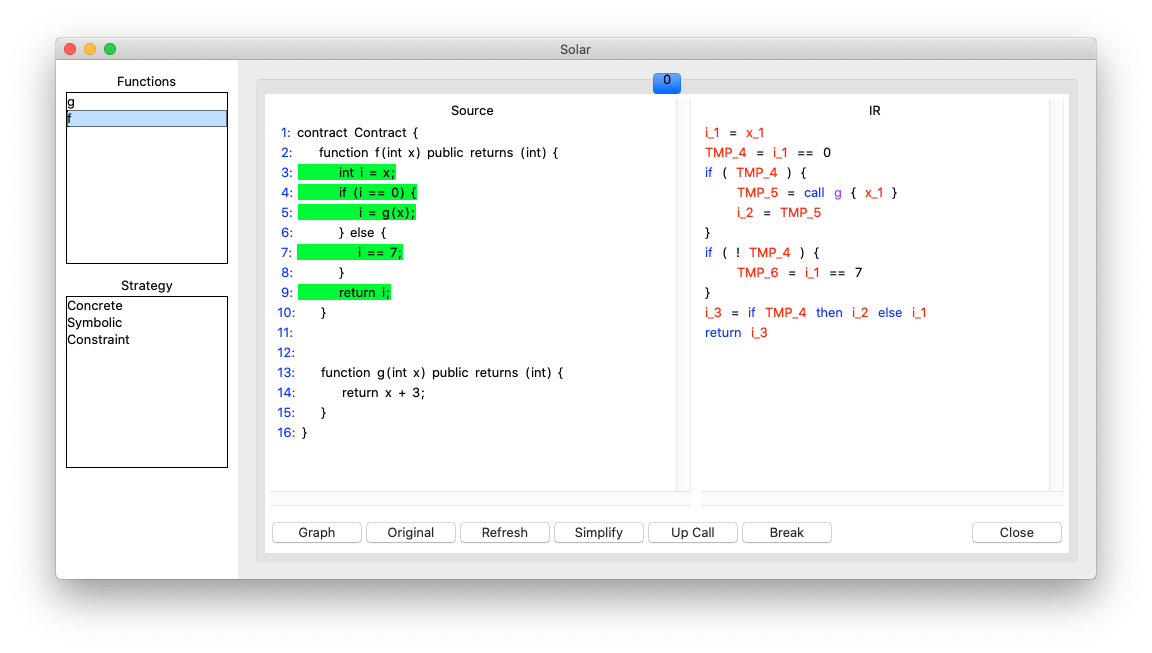Click source line 'return x + 3;'
The image size is (1152, 653).
pos(383,393)
